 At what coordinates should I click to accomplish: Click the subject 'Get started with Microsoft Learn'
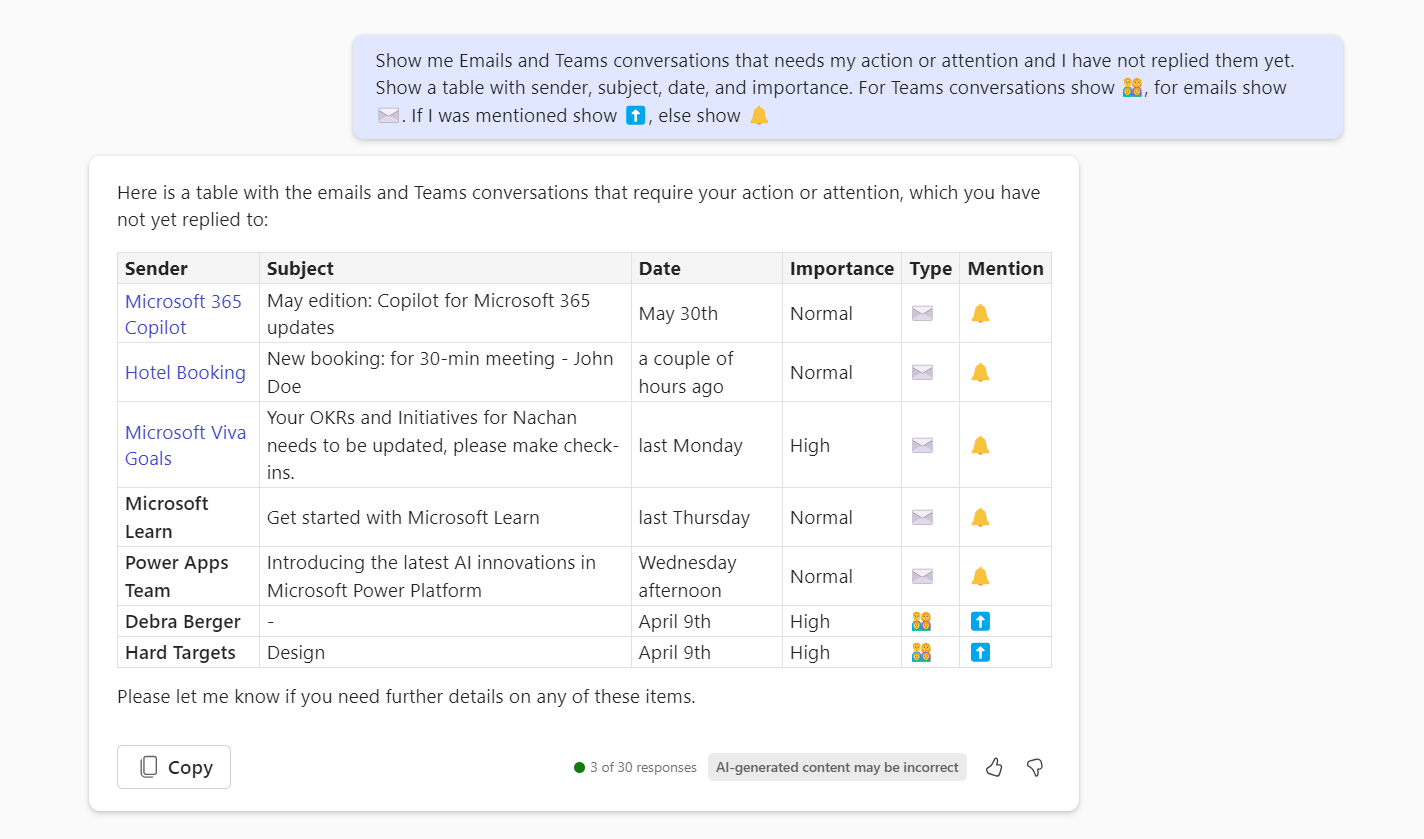click(x=403, y=518)
